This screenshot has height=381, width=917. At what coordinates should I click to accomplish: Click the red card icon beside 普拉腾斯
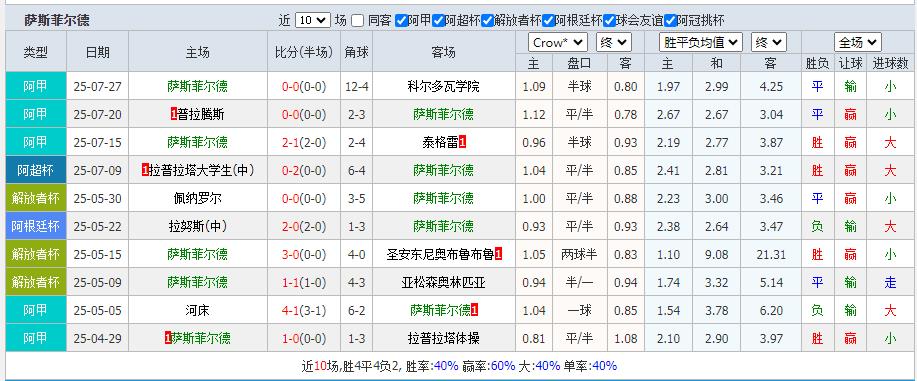173,115
